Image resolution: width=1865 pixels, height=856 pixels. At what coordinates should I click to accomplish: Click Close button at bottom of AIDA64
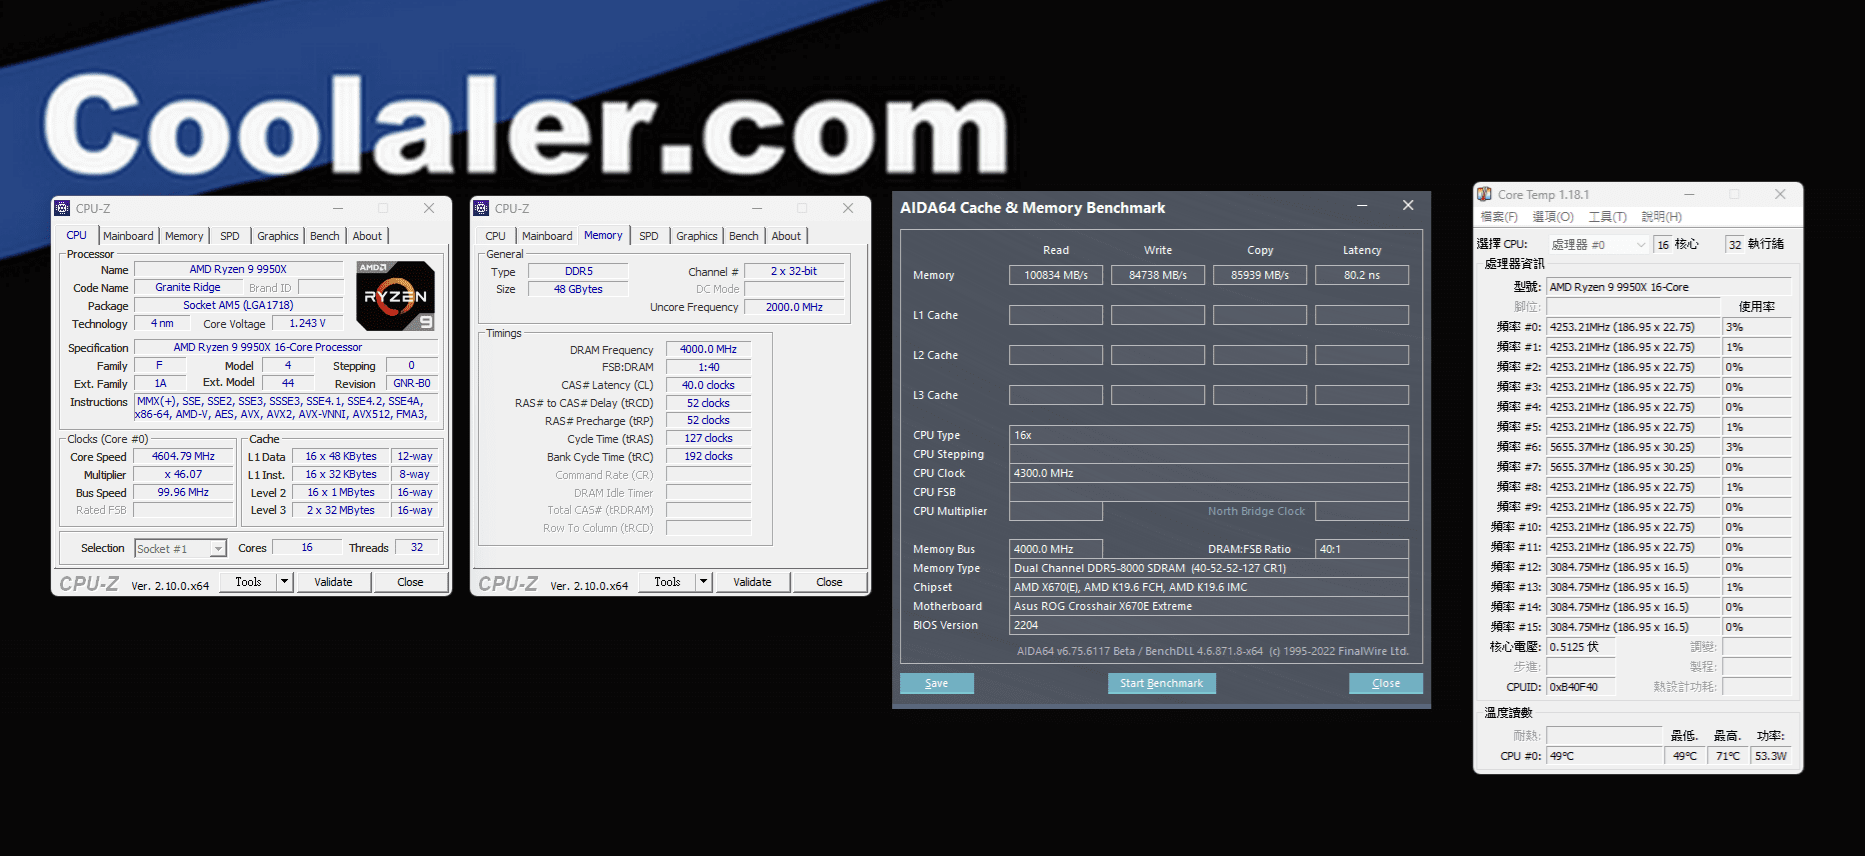coord(1386,683)
